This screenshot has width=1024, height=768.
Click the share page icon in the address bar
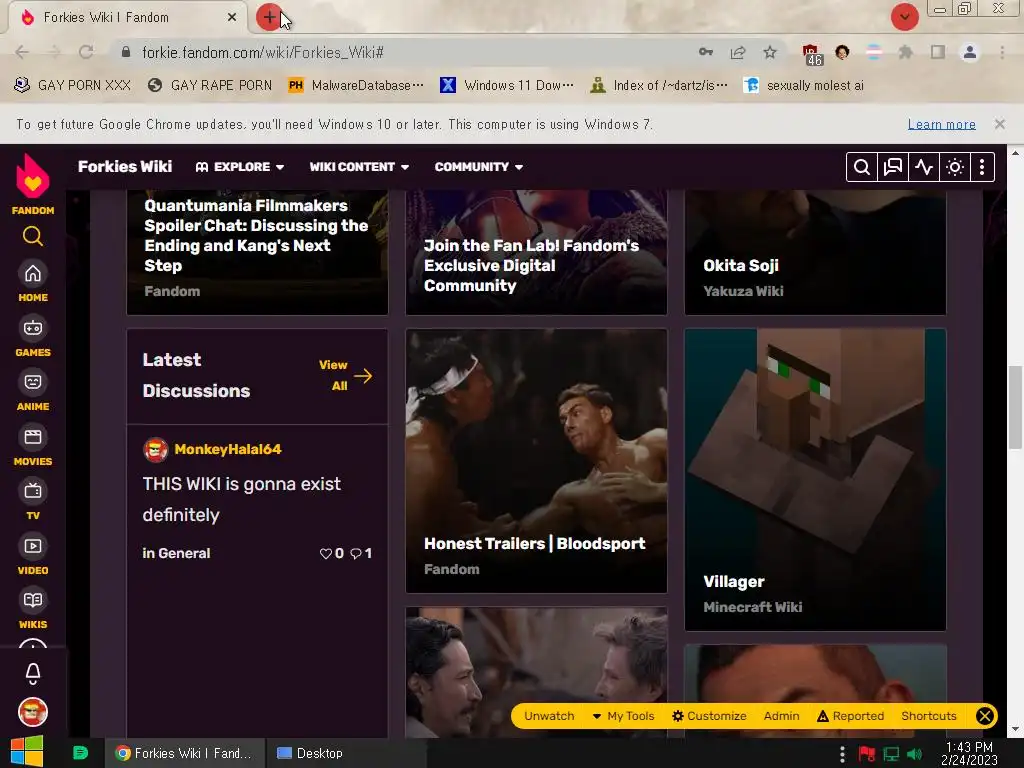pos(738,52)
